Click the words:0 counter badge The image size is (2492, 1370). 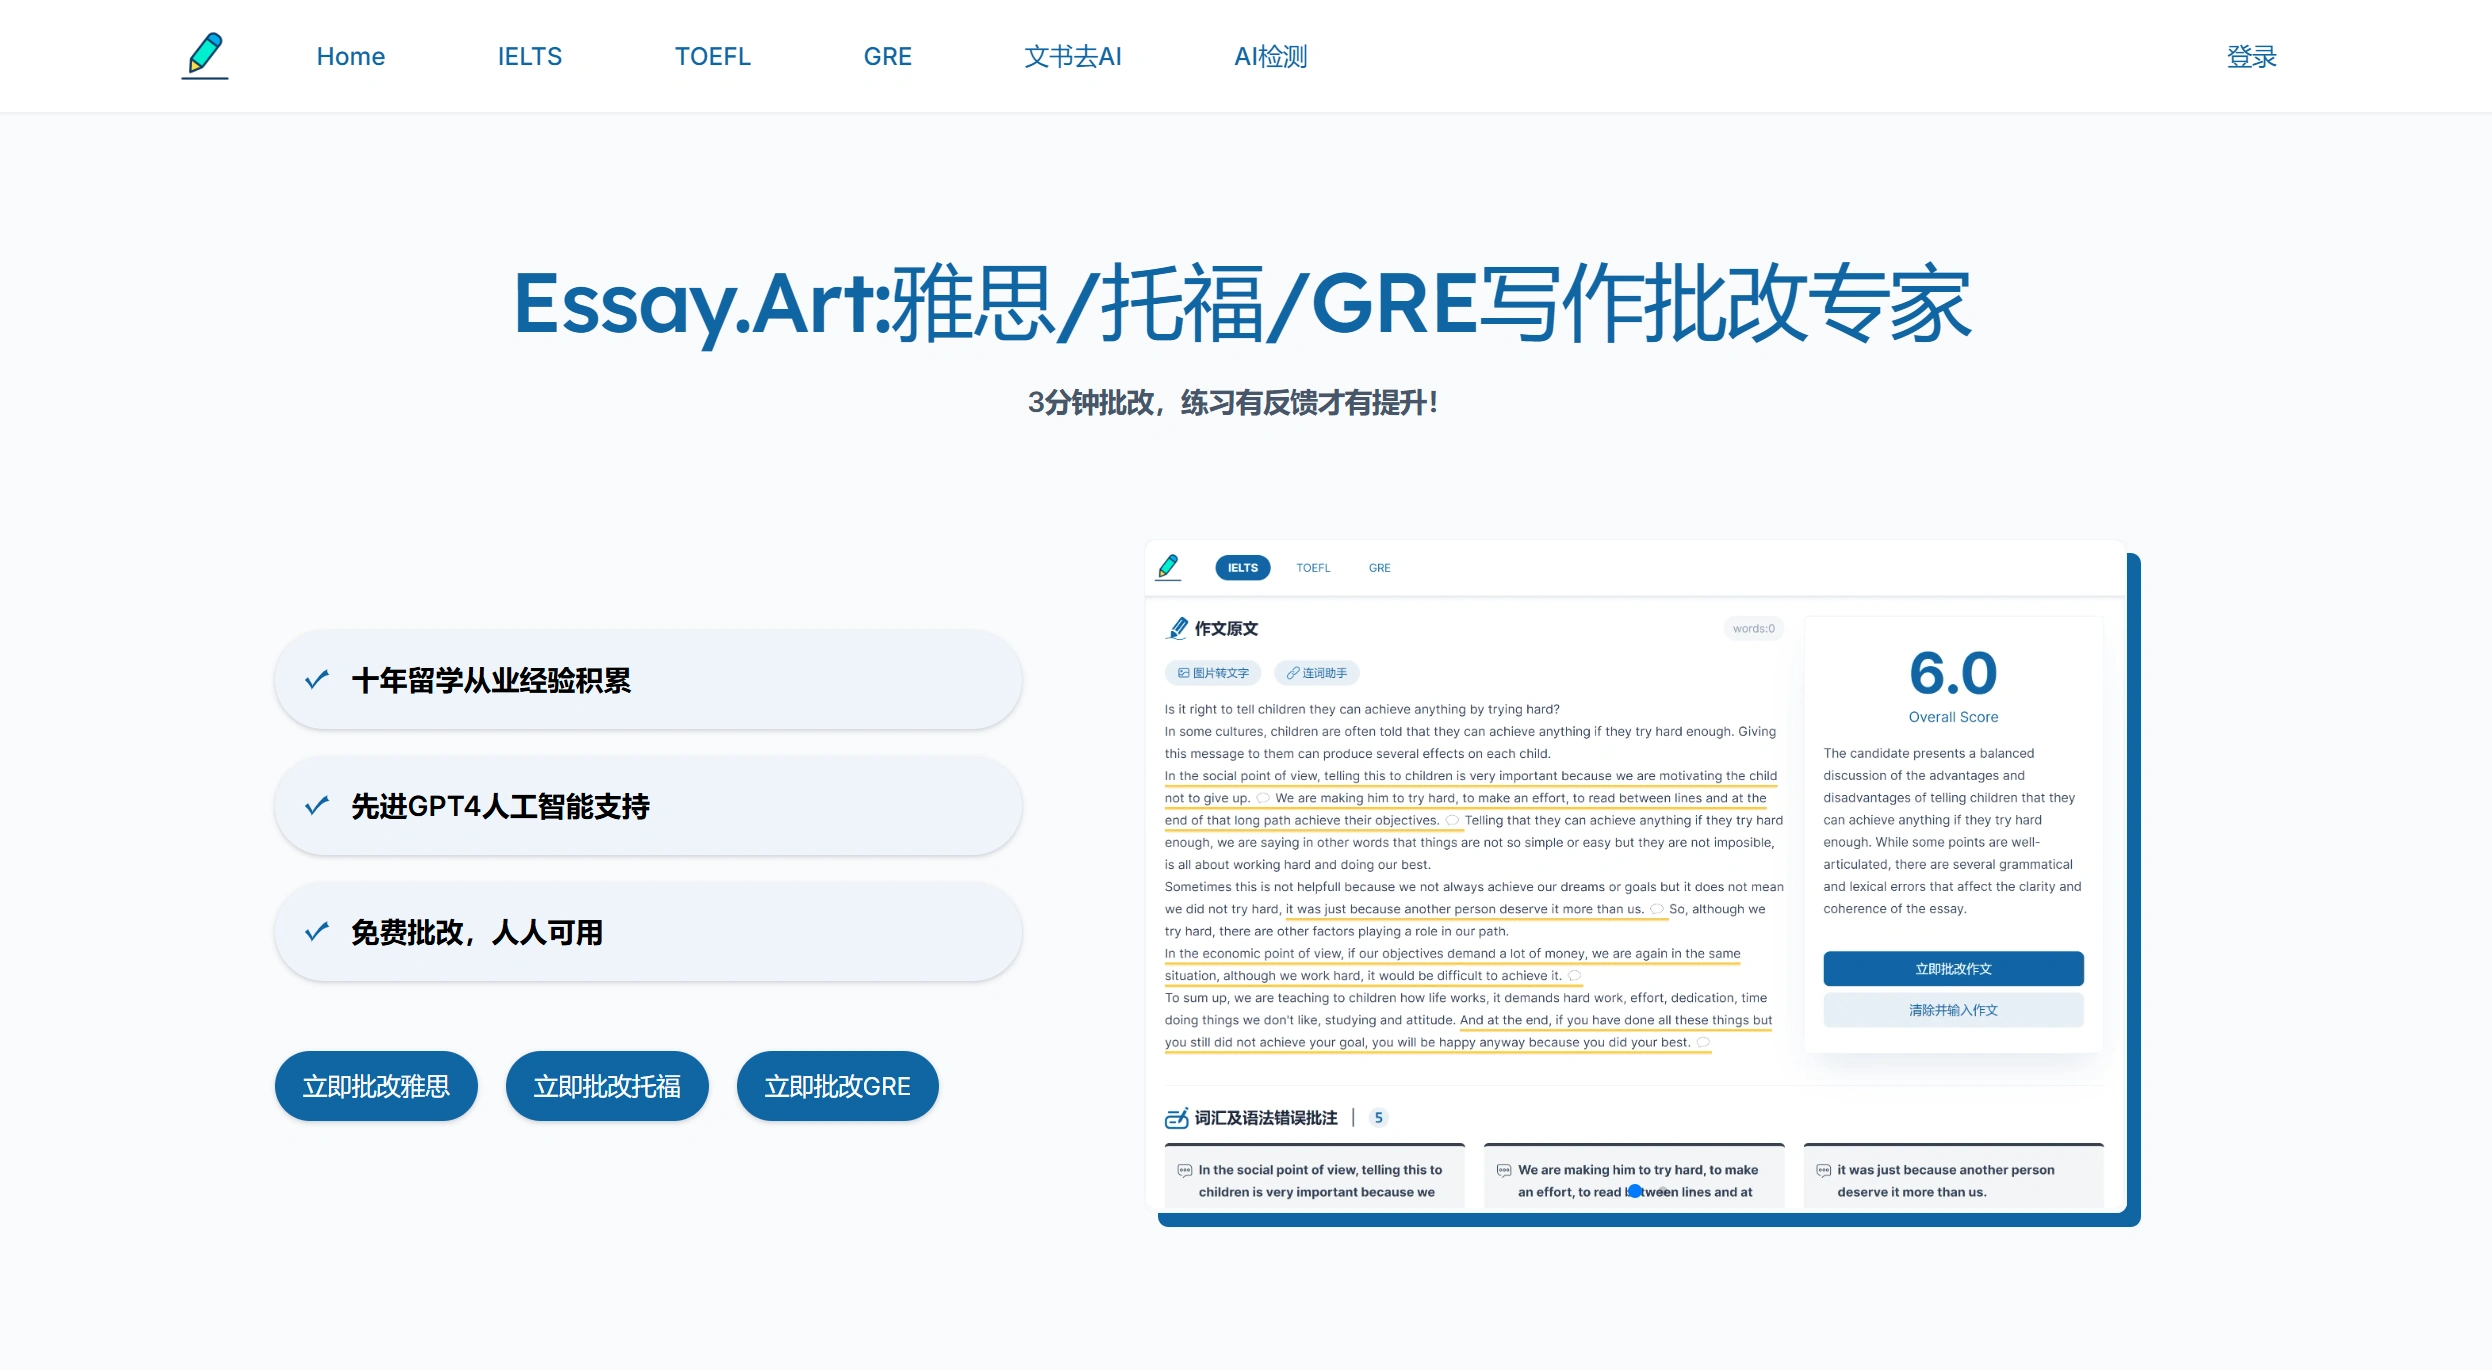click(x=1753, y=628)
